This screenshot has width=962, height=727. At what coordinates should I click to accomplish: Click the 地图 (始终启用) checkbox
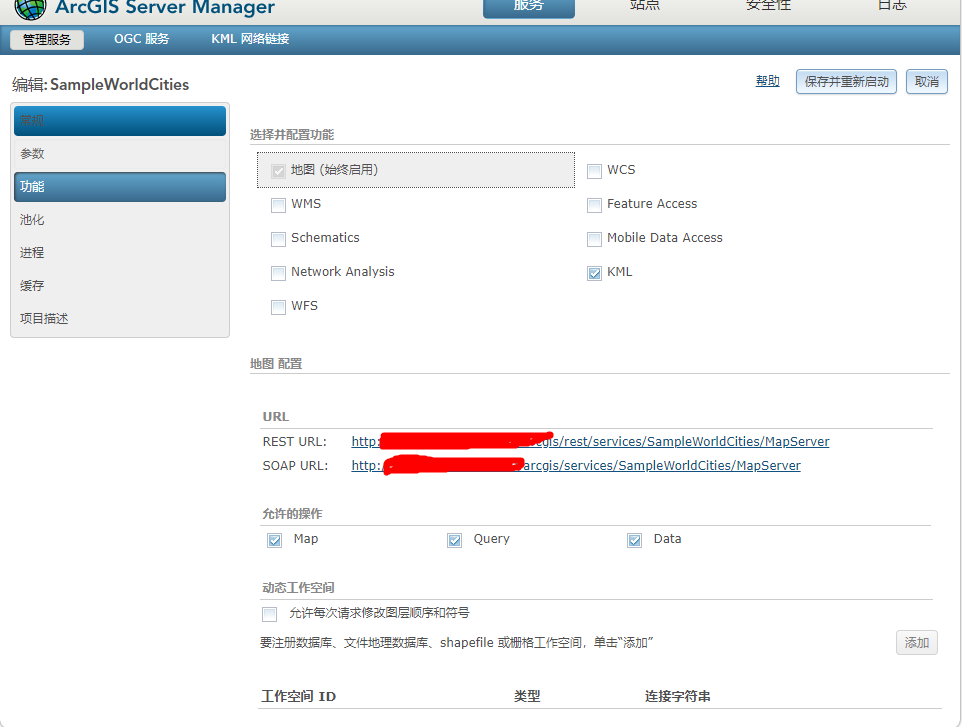pos(279,171)
